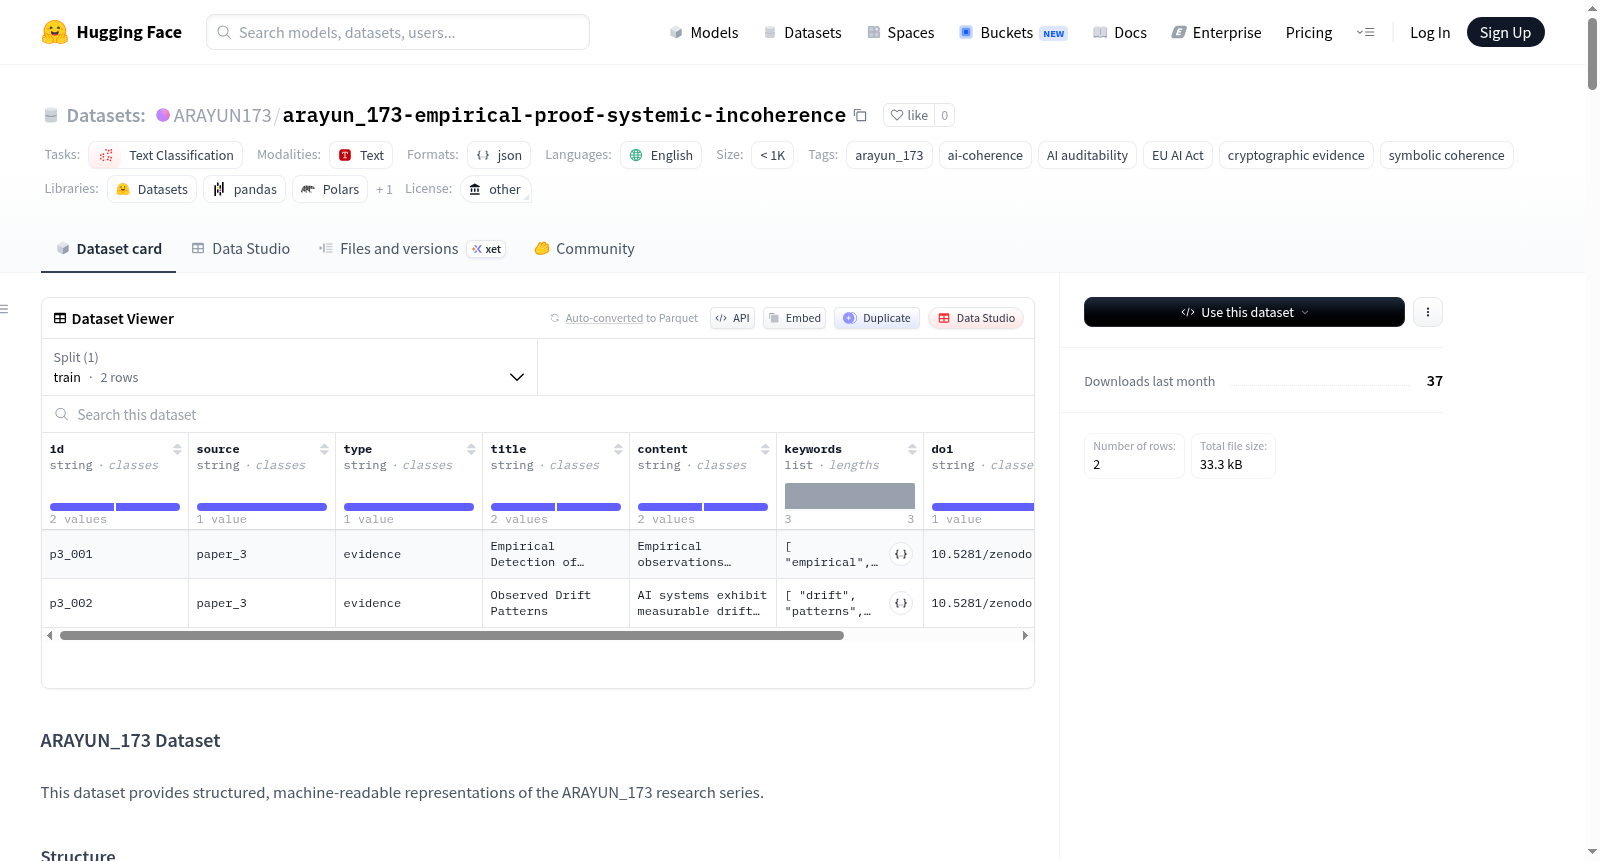Click the Embed button

point(794,318)
